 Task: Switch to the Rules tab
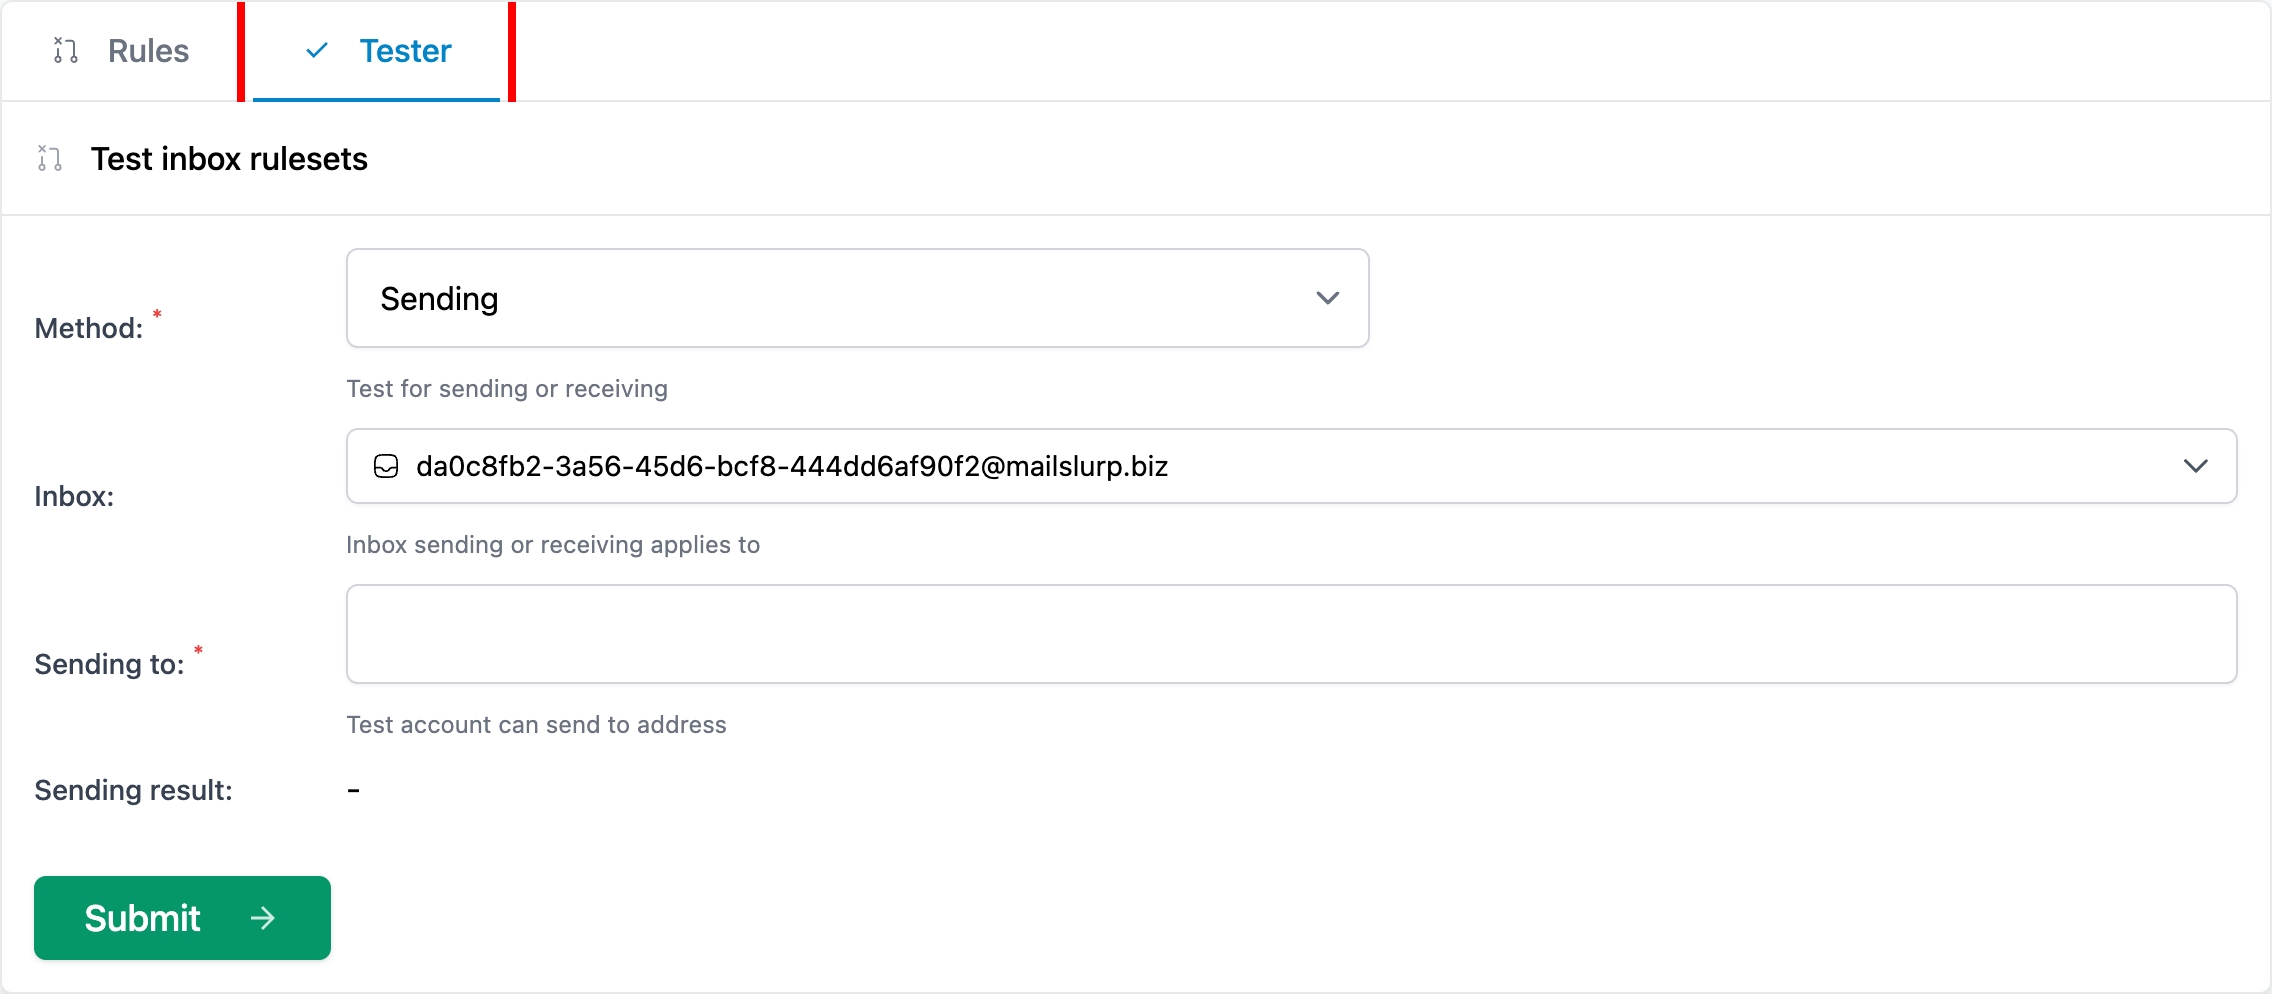coord(121,51)
